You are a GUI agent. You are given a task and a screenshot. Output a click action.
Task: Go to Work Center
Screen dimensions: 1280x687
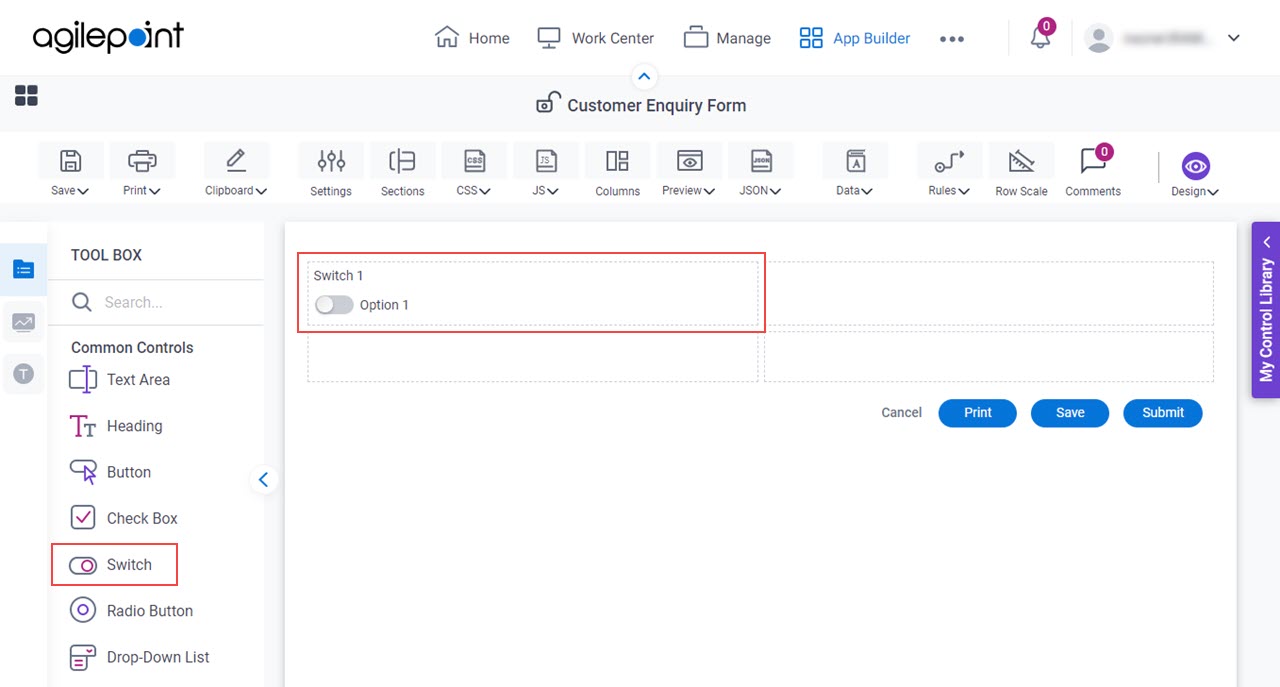click(596, 38)
